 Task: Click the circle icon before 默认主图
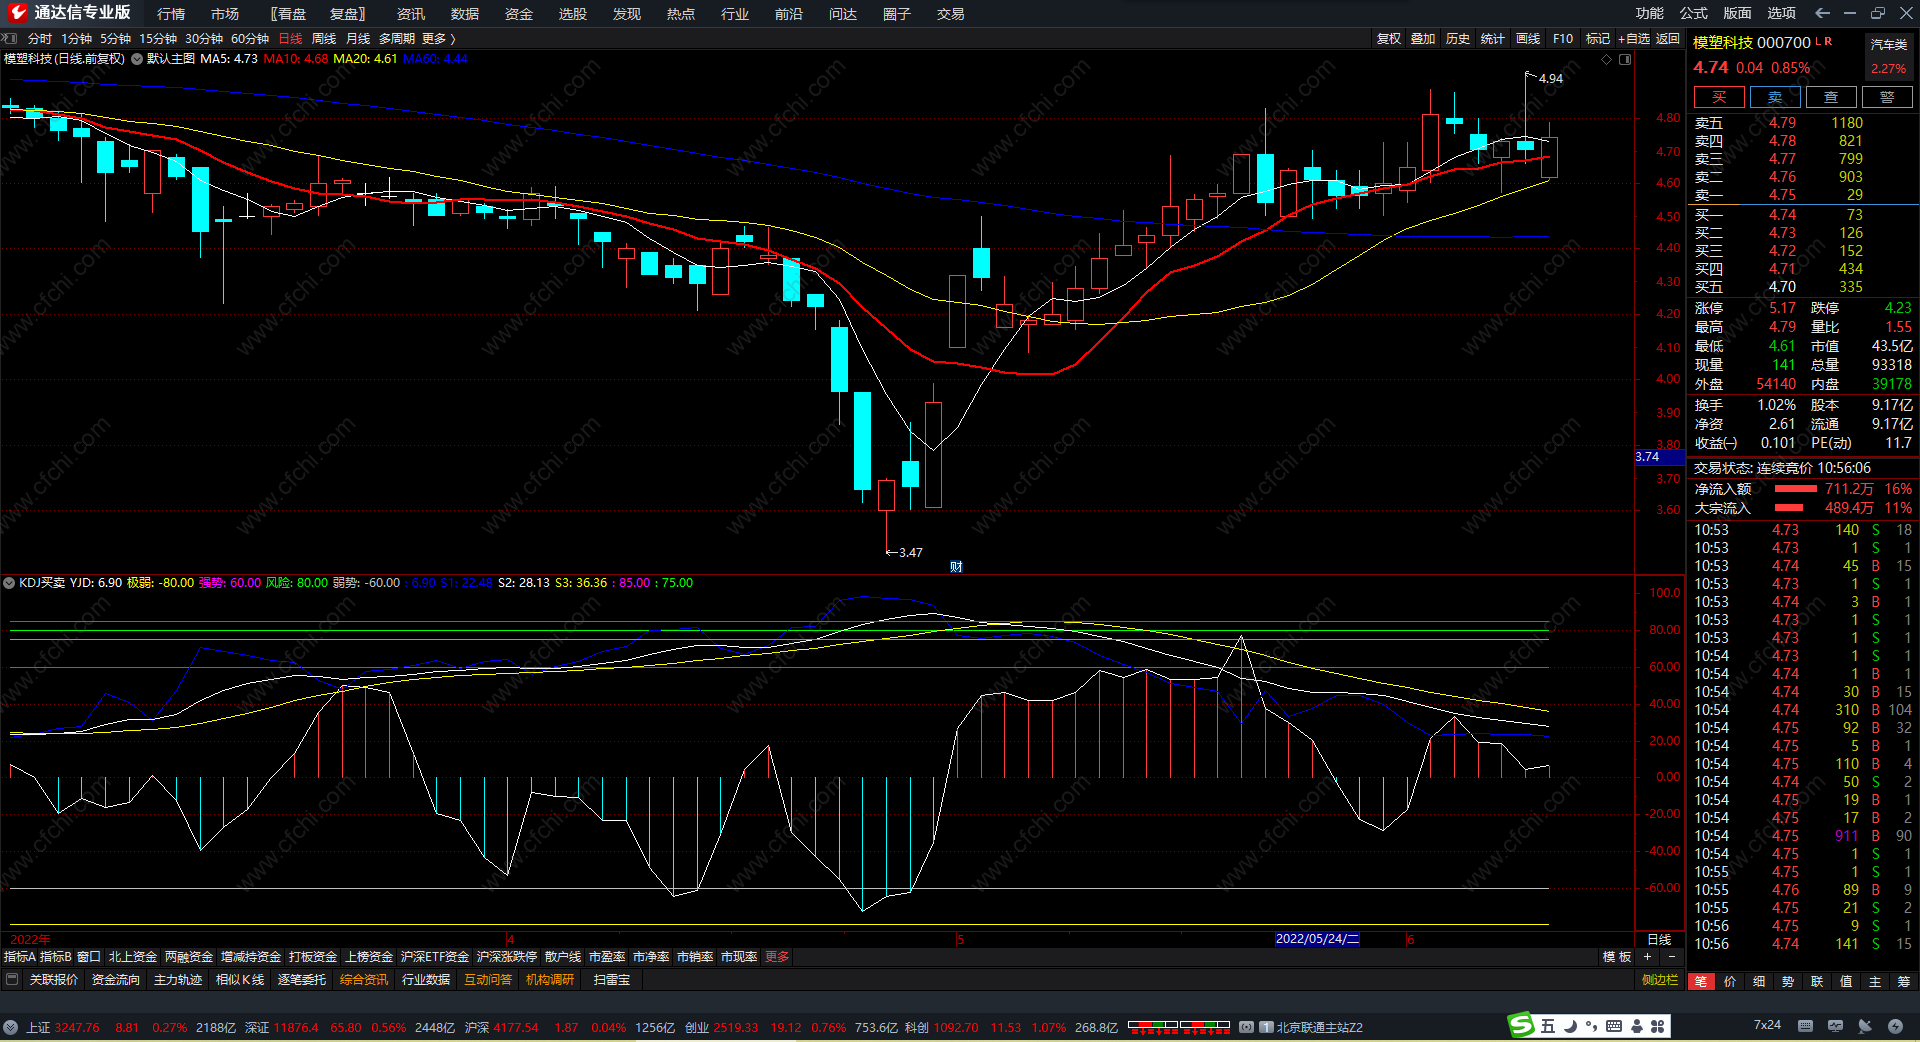coord(137,59)
